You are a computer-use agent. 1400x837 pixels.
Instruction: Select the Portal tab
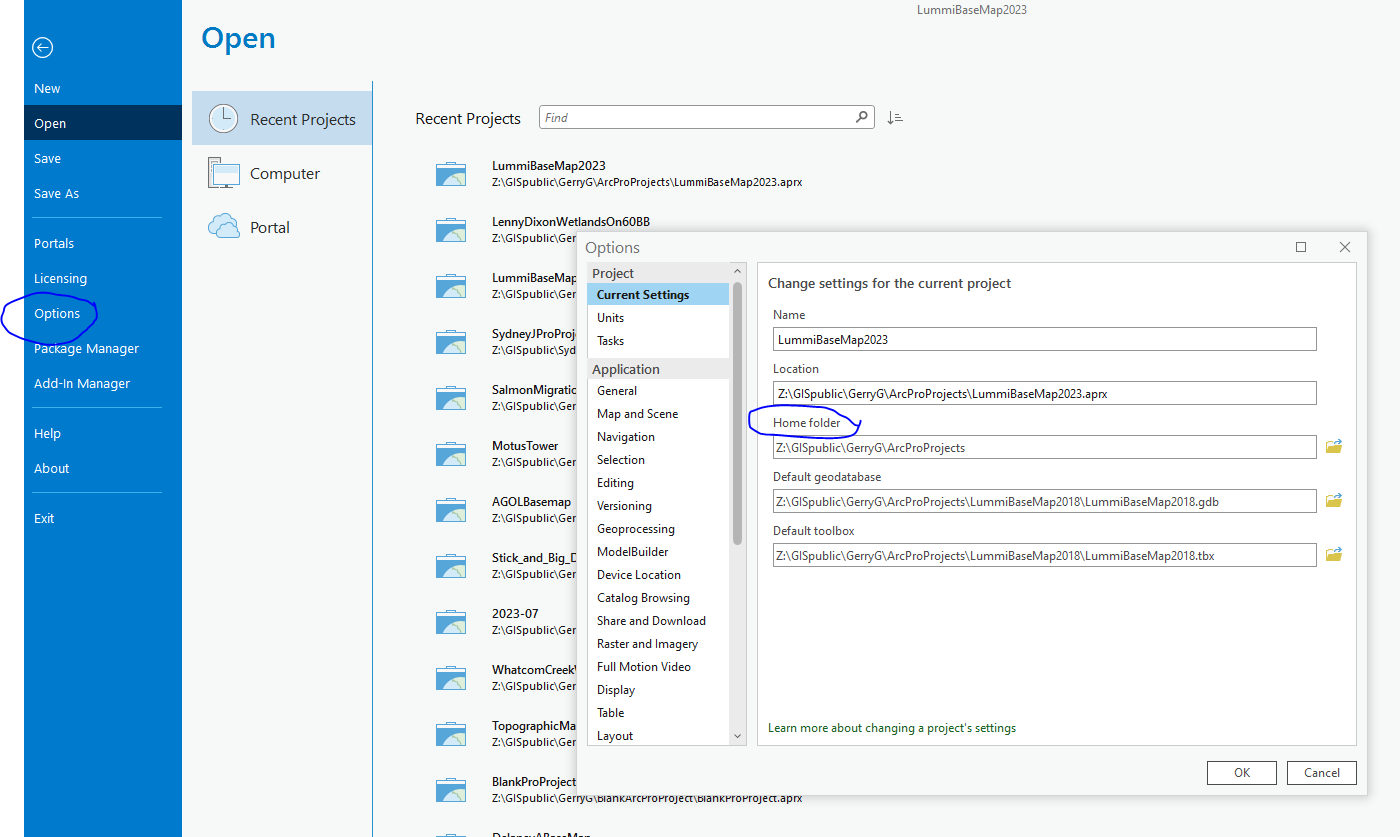click(x=282, y=227)
